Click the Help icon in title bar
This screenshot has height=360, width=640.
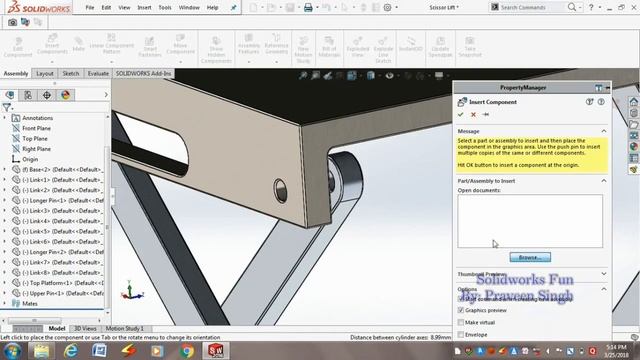(591, 7)
